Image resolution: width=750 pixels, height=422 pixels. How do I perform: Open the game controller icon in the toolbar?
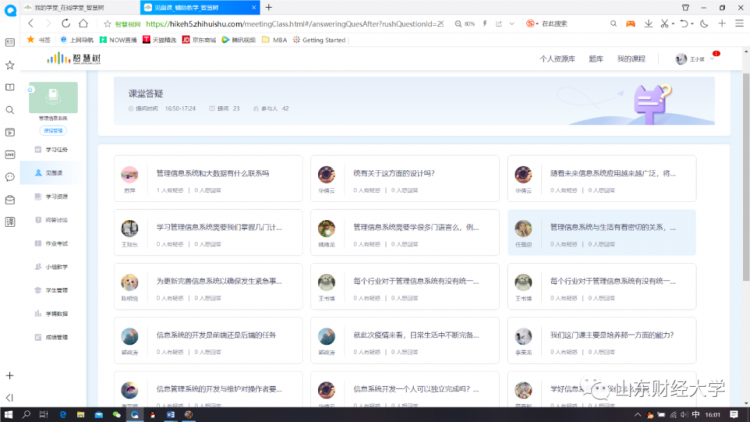(630, 23)
